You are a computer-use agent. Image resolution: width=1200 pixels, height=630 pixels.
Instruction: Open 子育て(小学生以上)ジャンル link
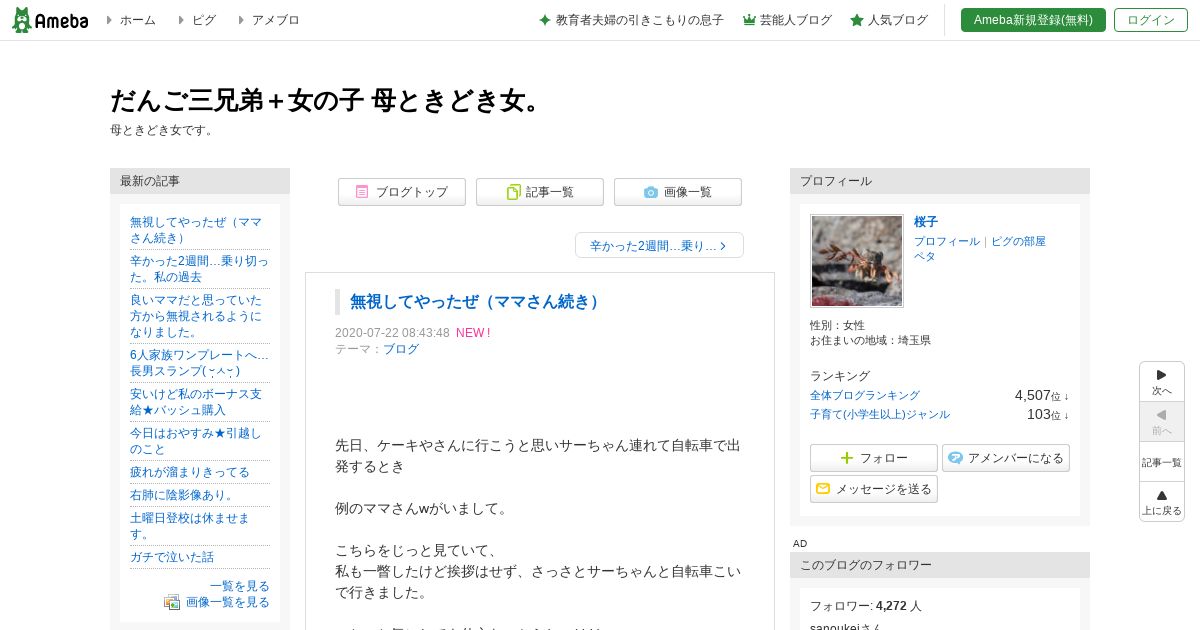coord(880,415)
